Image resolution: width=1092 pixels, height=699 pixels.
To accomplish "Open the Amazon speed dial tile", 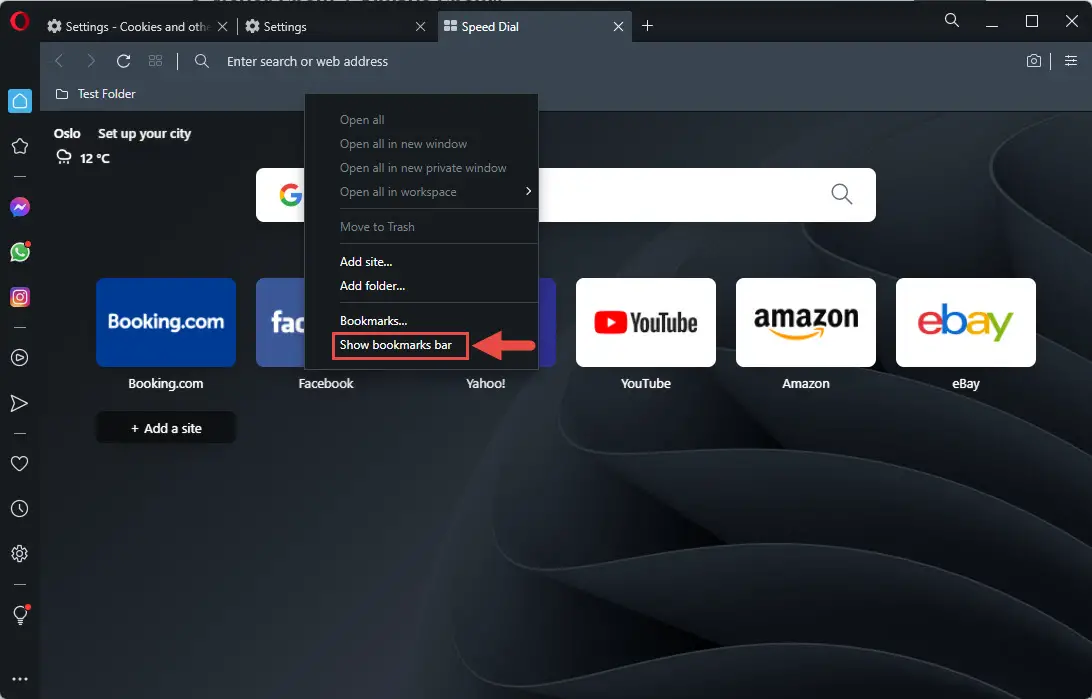I will (806, 322).
